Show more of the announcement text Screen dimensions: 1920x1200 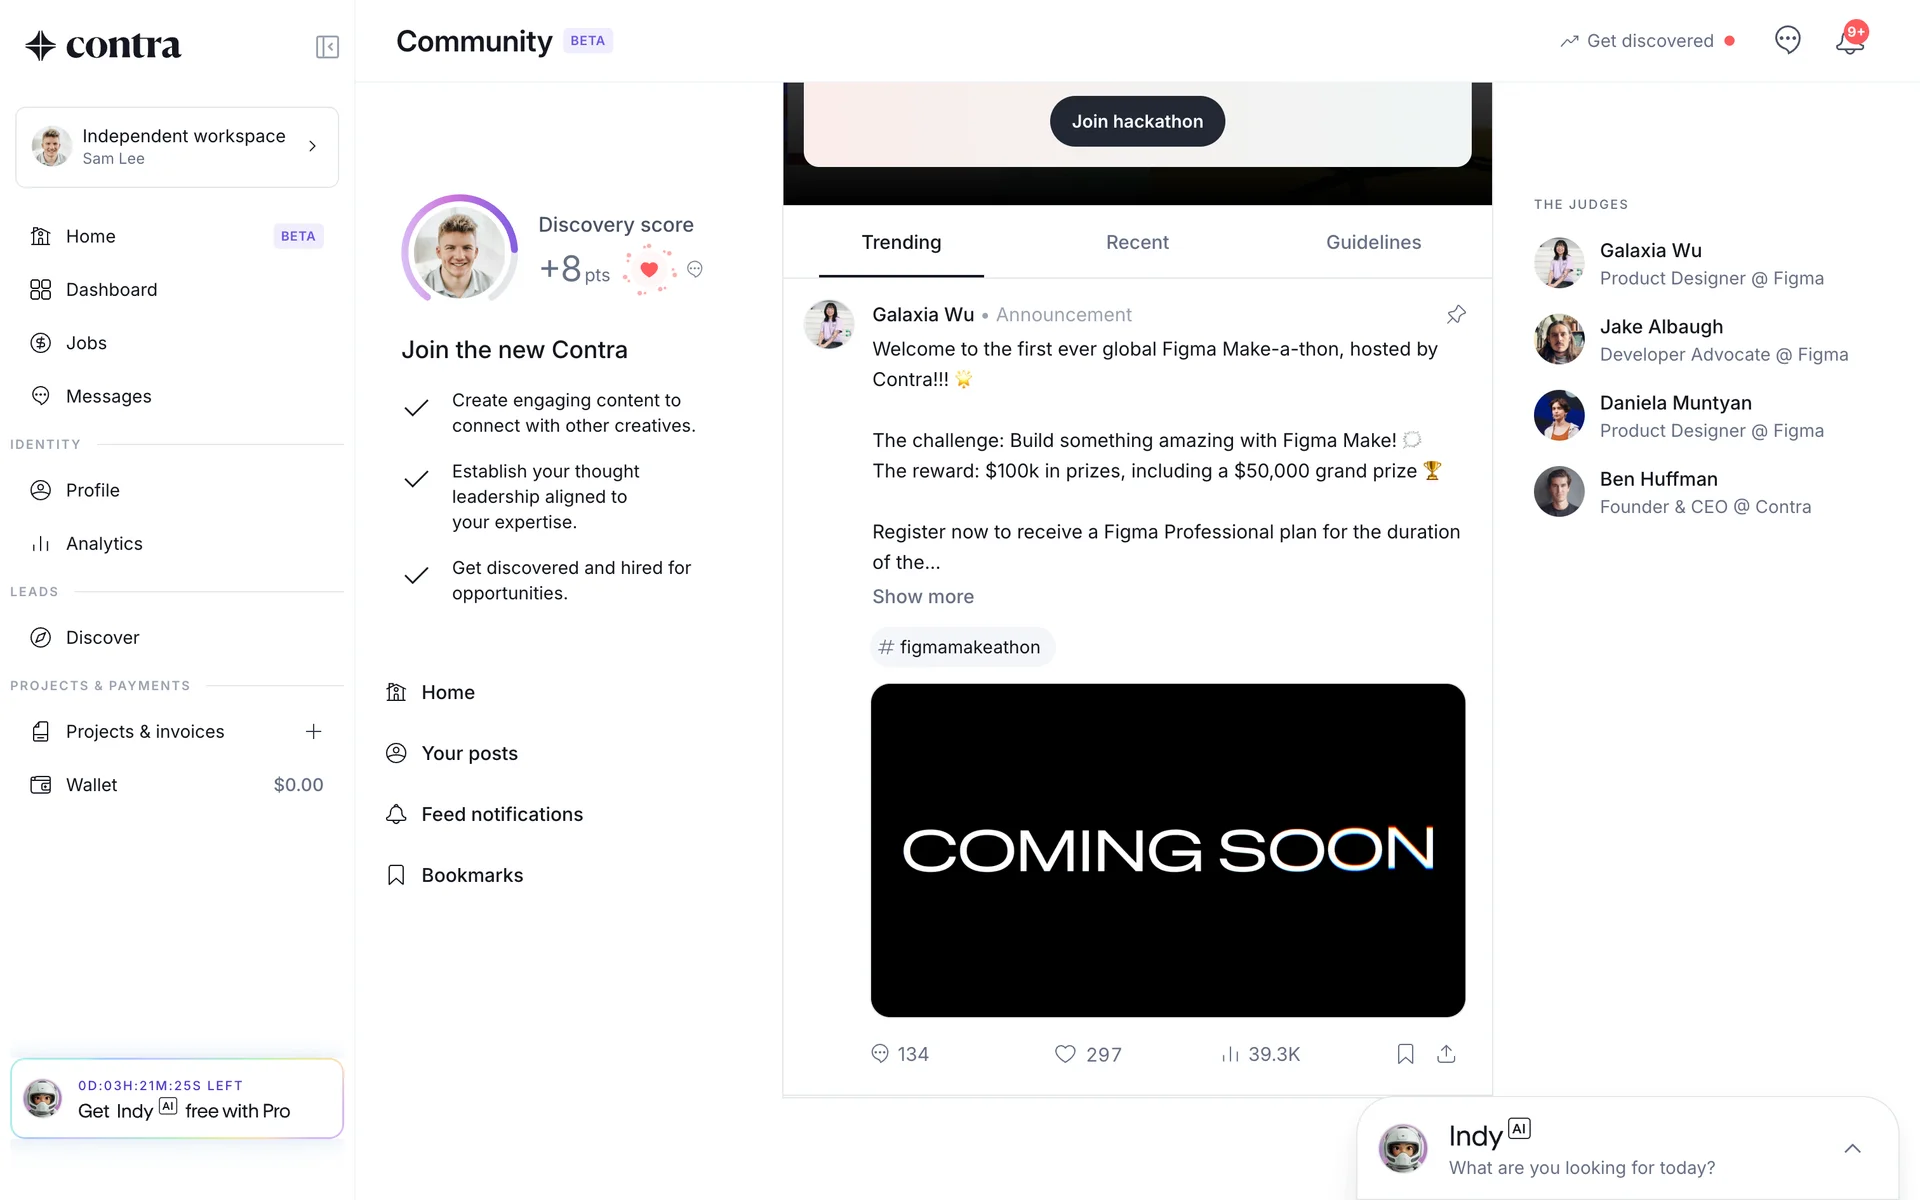point(923,597)
